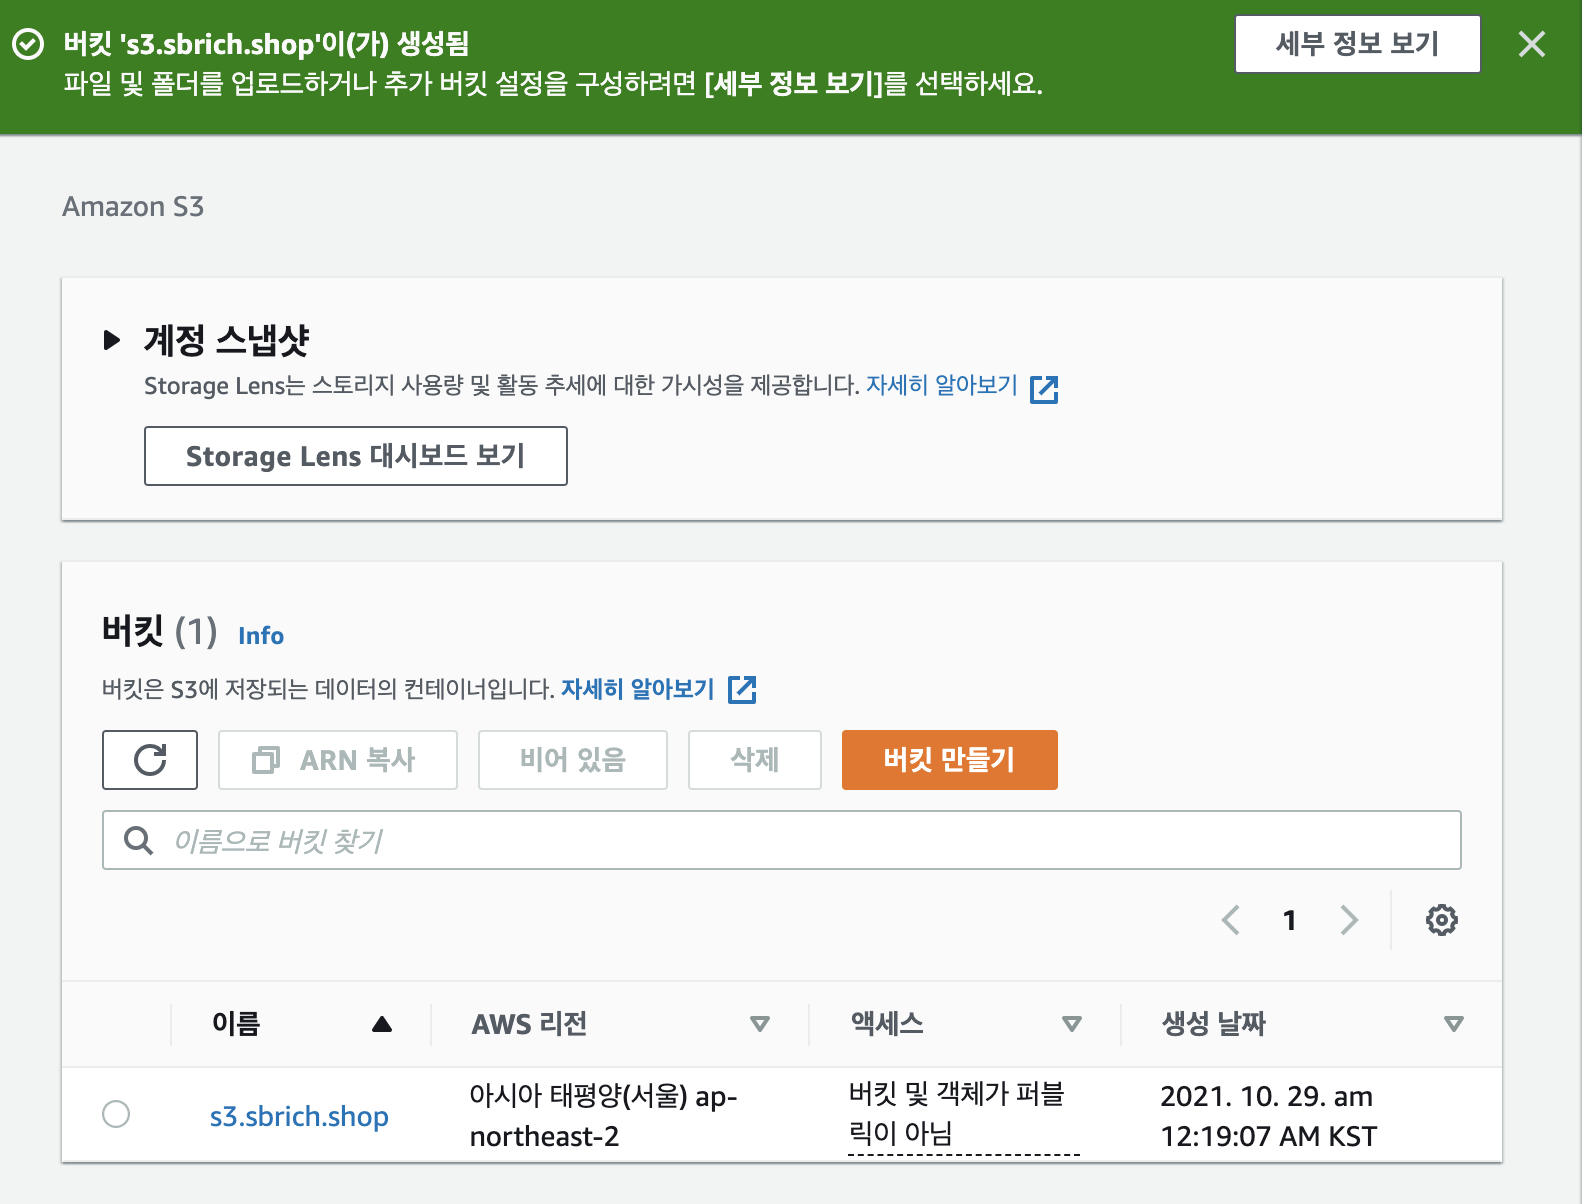
Task: Click the magnifier search icon
Action: [138, 840]
